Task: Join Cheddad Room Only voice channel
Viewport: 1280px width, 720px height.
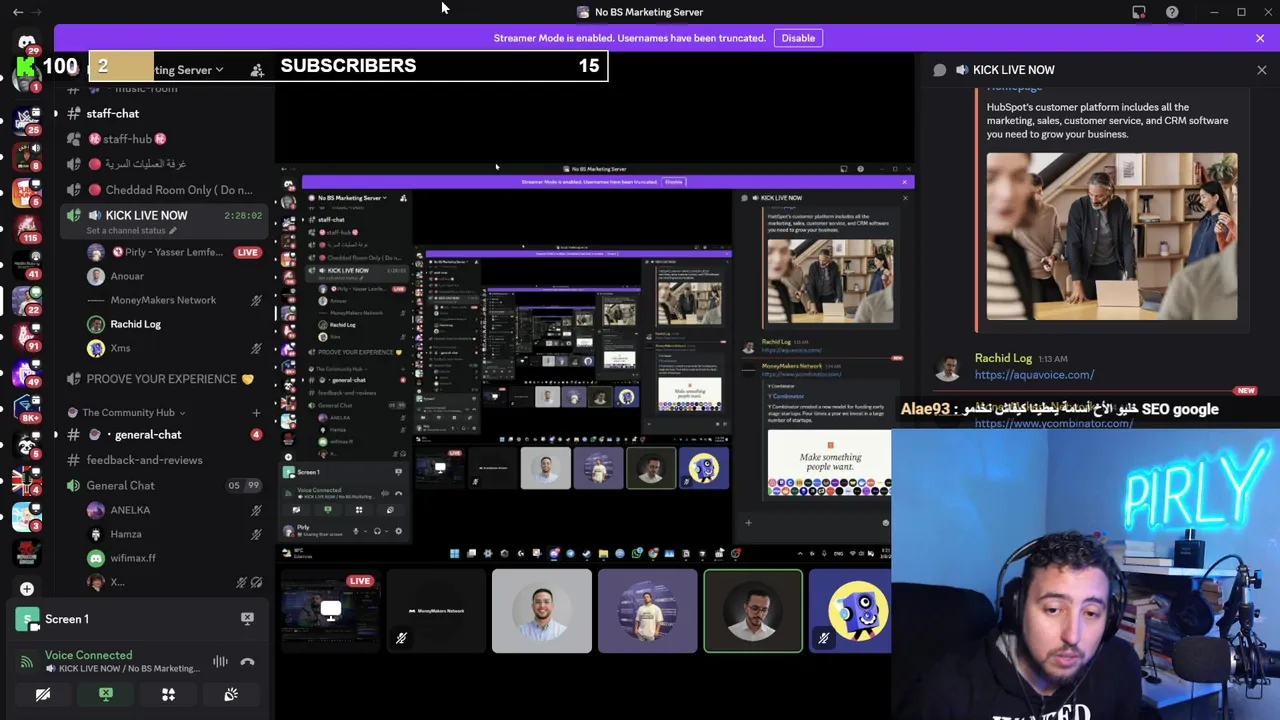Action: pos(165,190)
